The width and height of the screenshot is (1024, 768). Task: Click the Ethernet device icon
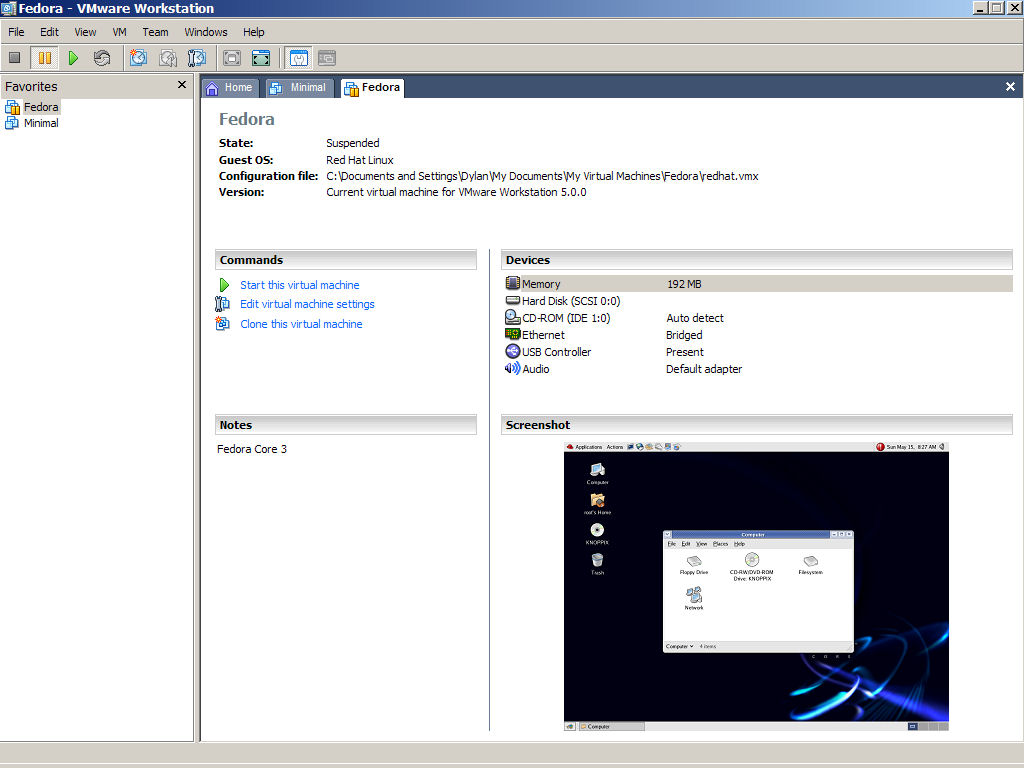(x=513, y=334)
